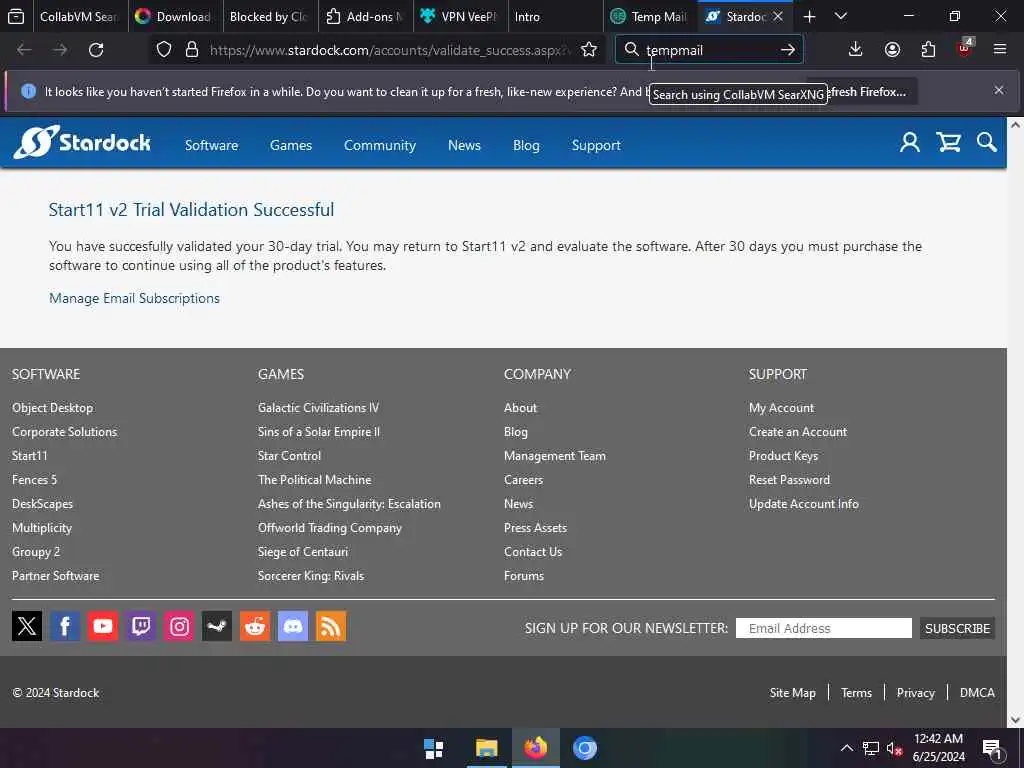Focus the stardock.com URL bar
Image resolution: width=1024 pixels, height=768 pixels.
pyautogui.click(x=390, y=50)
